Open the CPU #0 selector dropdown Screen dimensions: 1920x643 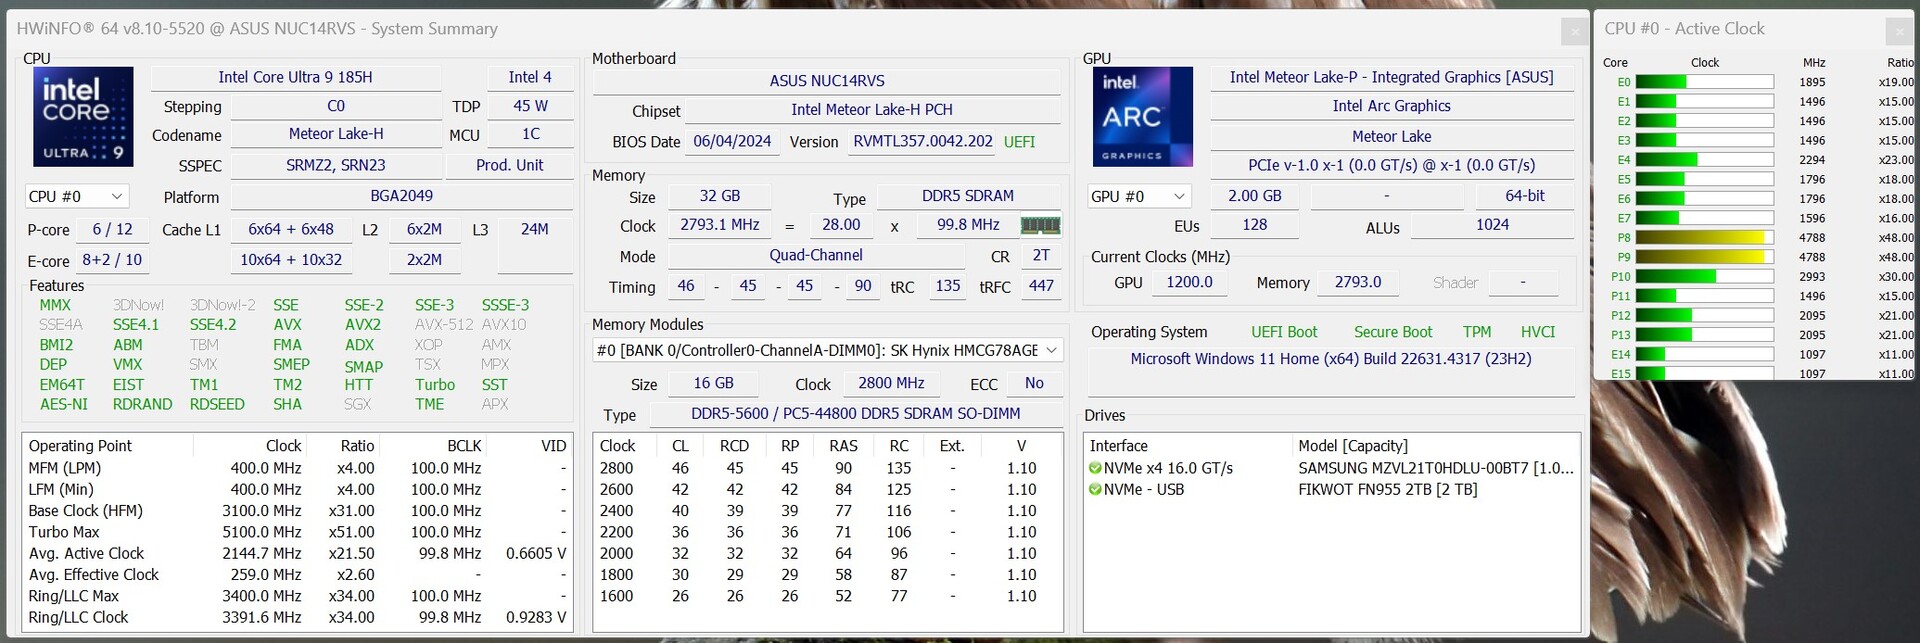point(77,197)
